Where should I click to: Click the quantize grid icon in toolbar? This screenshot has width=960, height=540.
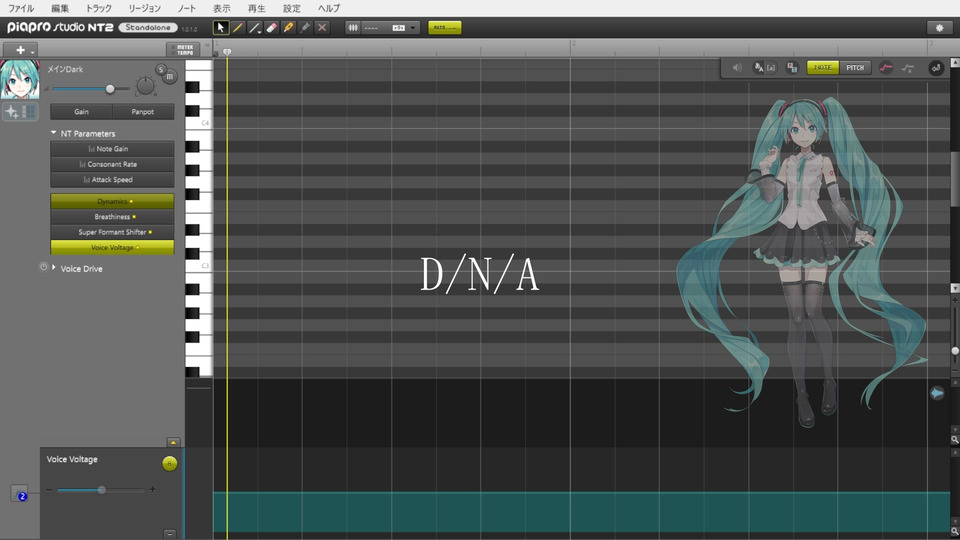click(x=353, y=28)
